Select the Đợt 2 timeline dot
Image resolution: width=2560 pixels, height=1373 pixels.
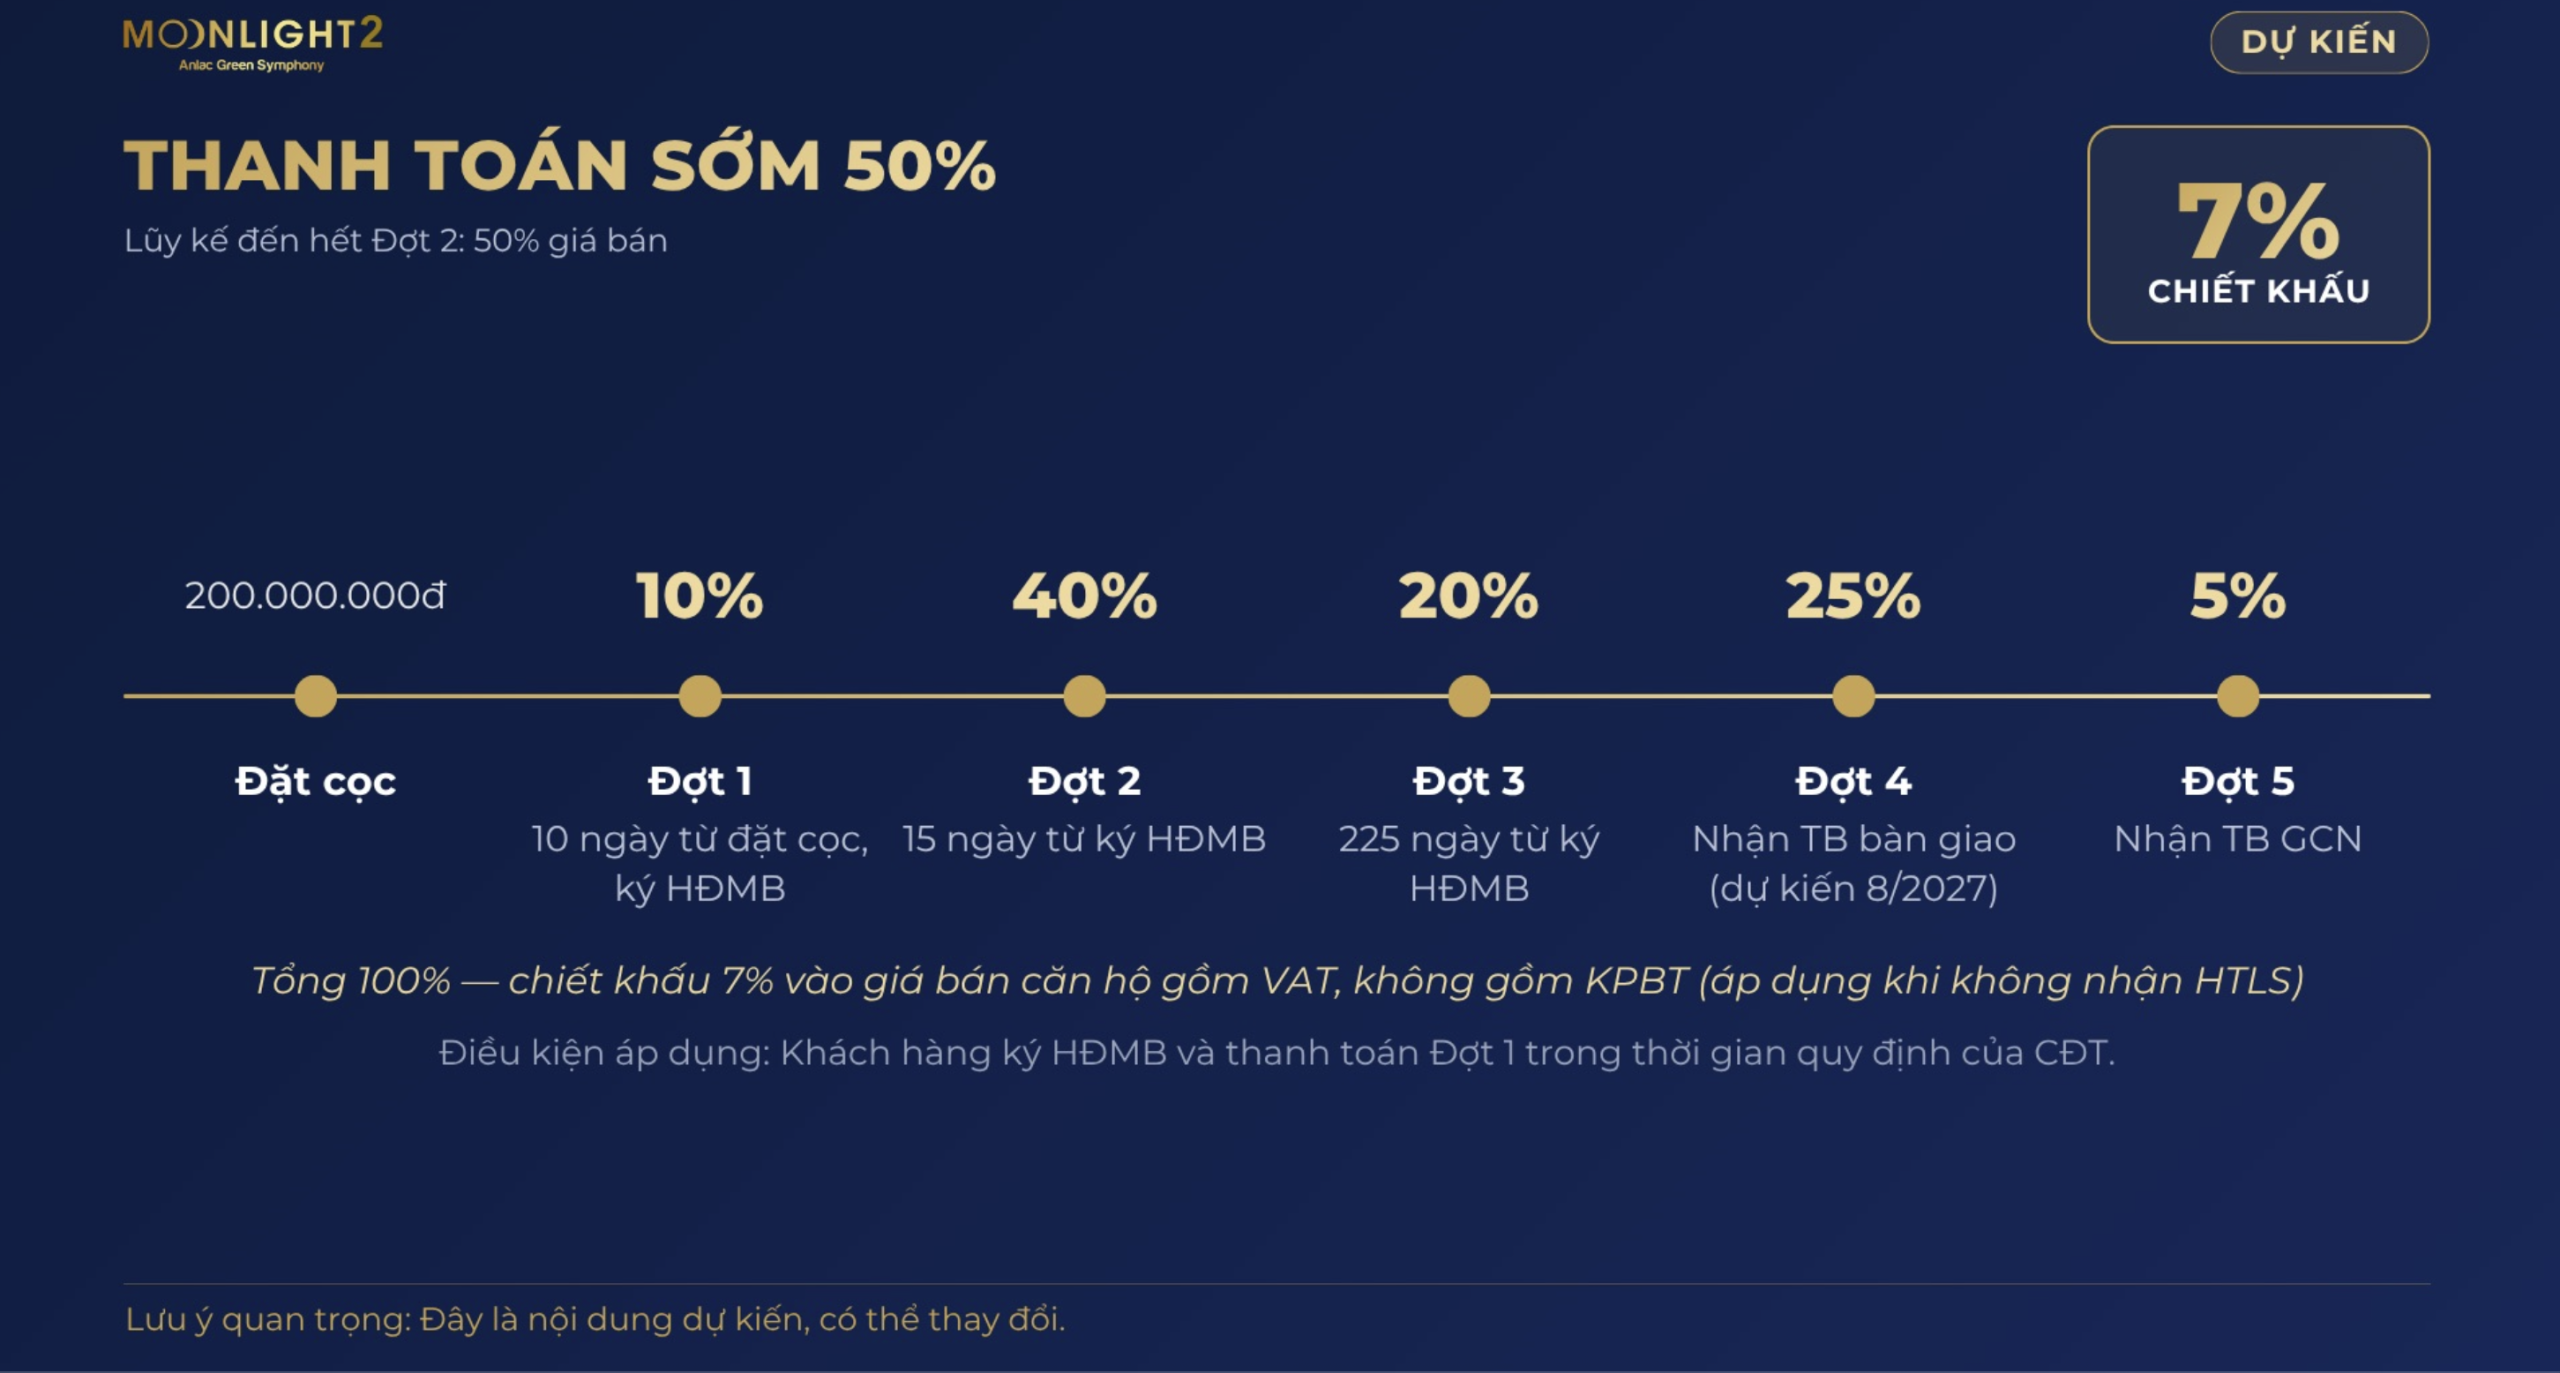point(1084,696)
